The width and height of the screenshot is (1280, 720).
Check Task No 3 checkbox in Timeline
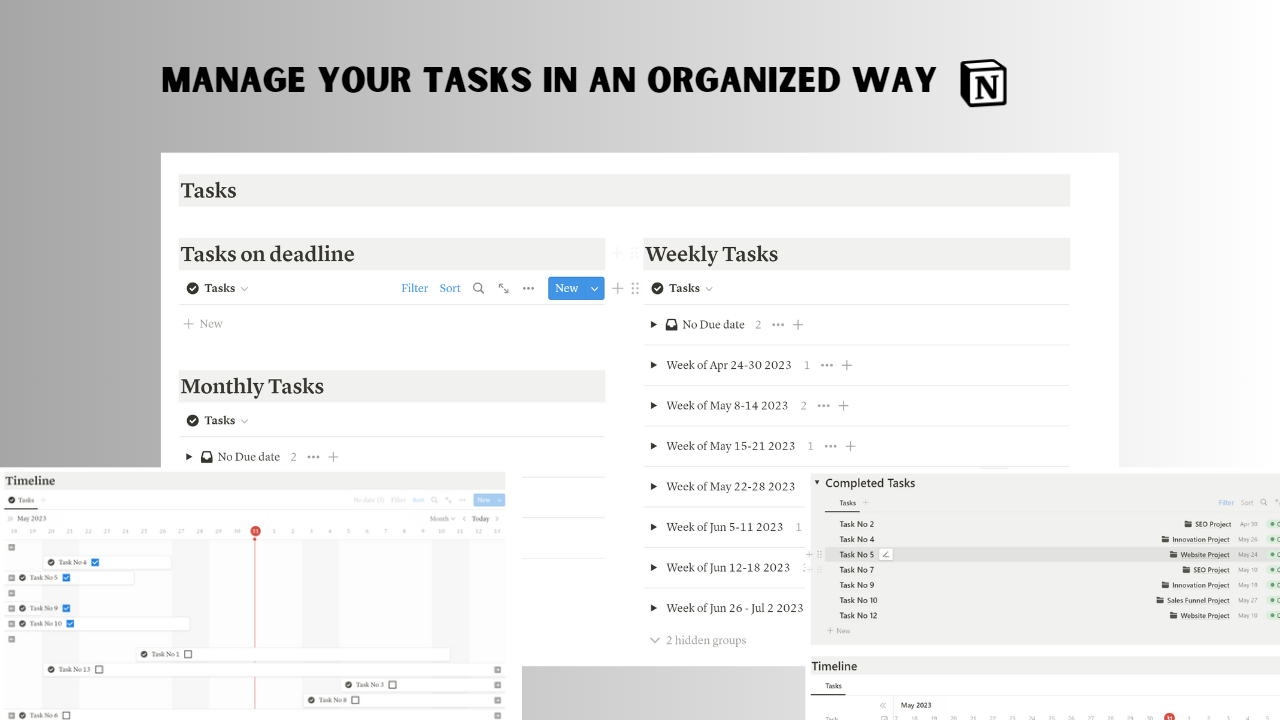tap(392, 684)
